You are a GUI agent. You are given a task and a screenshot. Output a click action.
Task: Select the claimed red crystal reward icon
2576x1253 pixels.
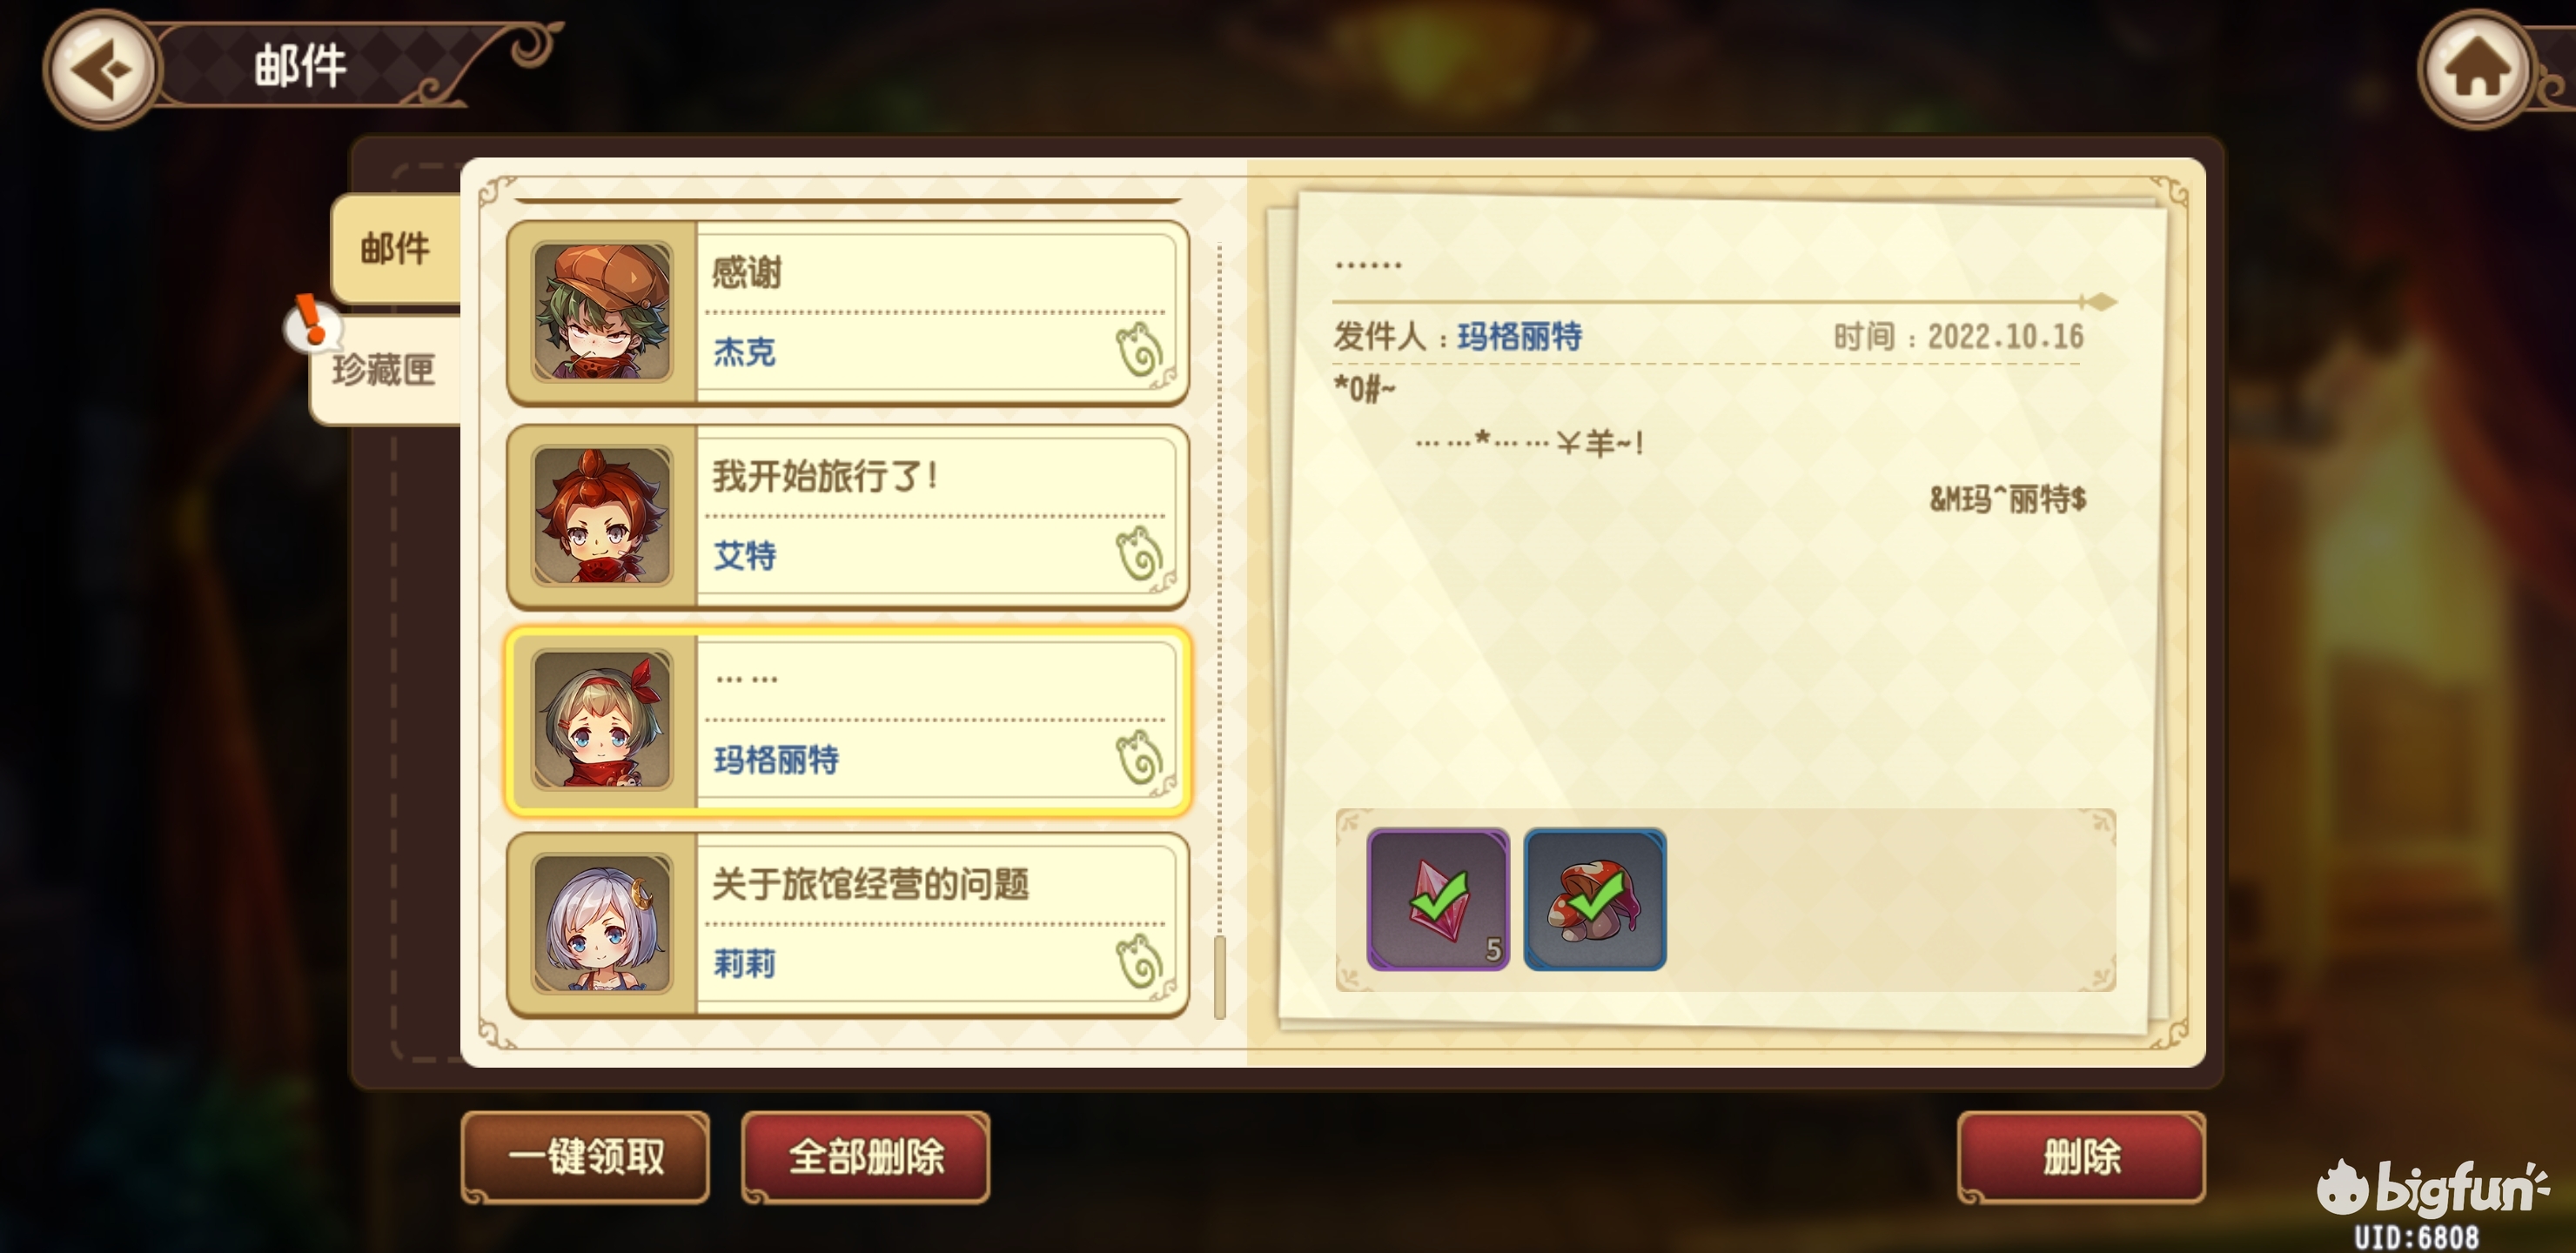1438,899
